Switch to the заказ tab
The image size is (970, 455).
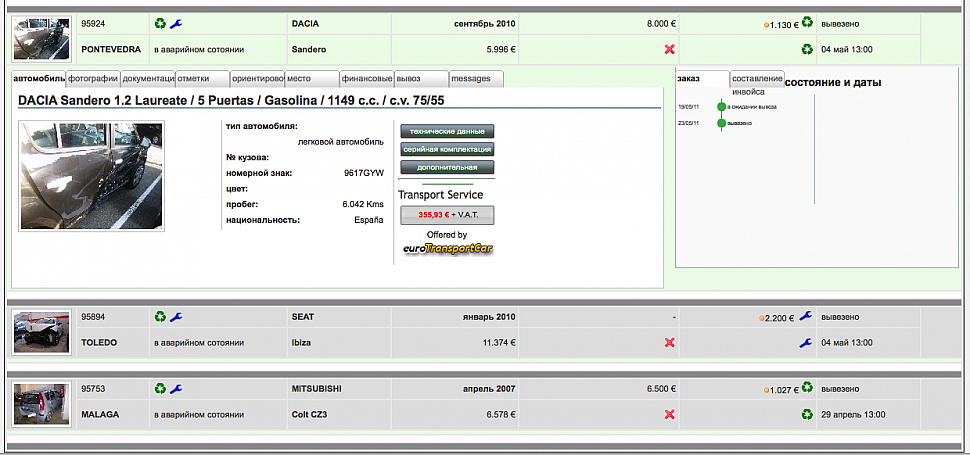click(703, 79)
